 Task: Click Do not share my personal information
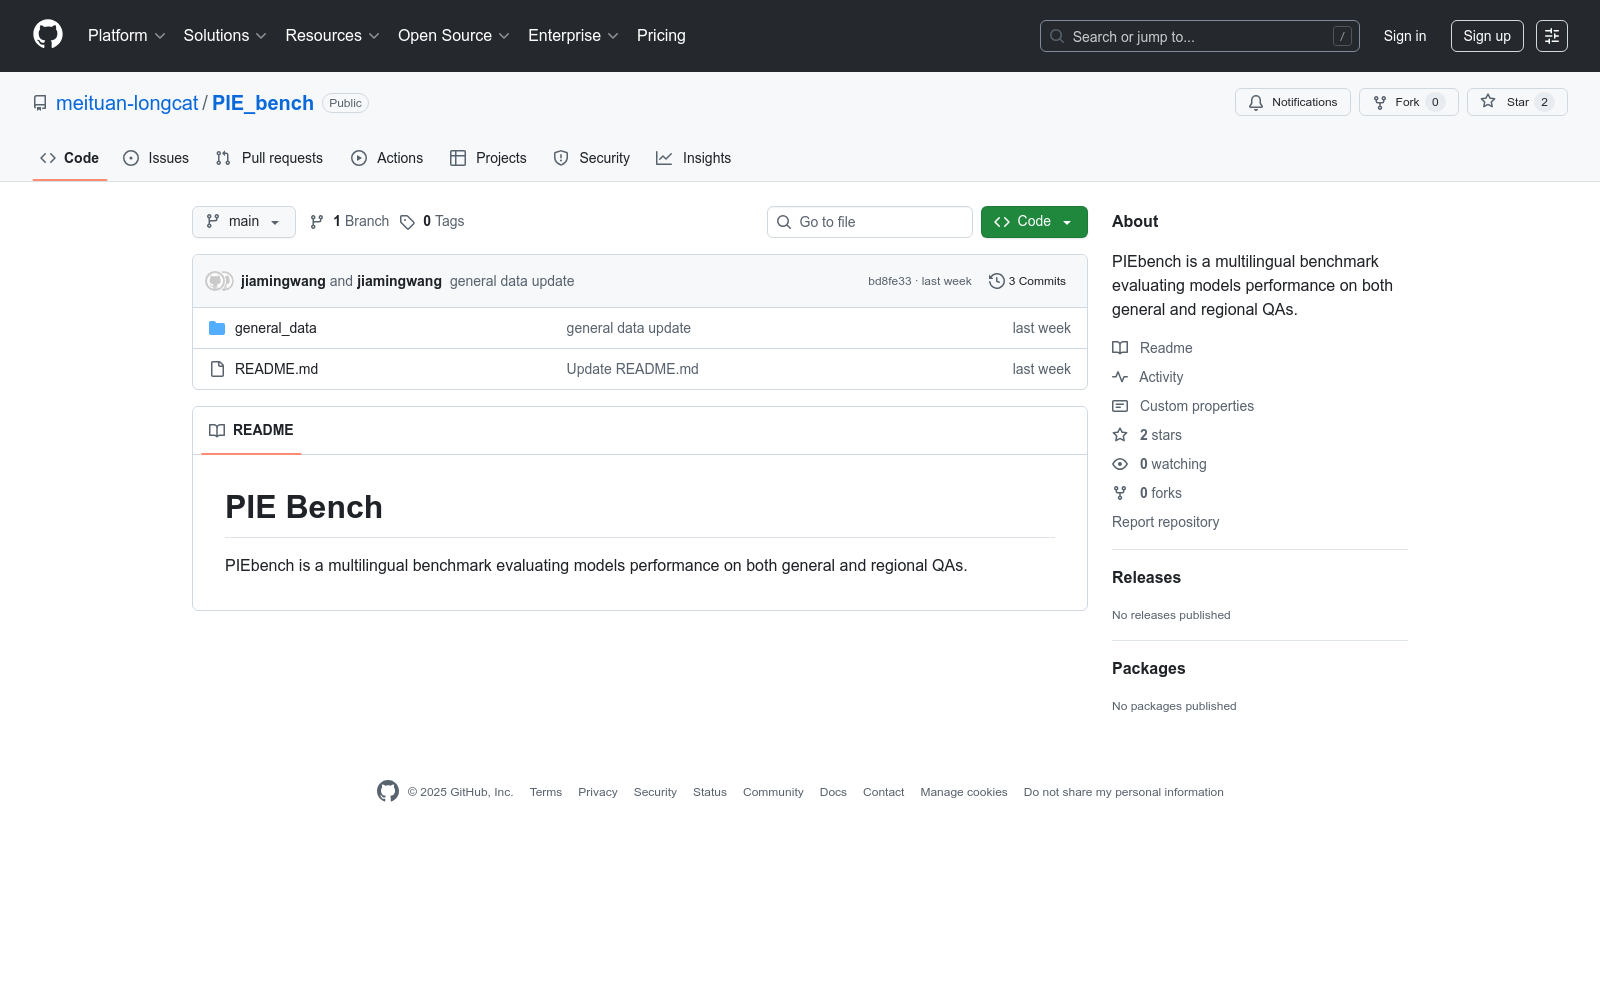tap(1123, 792)
